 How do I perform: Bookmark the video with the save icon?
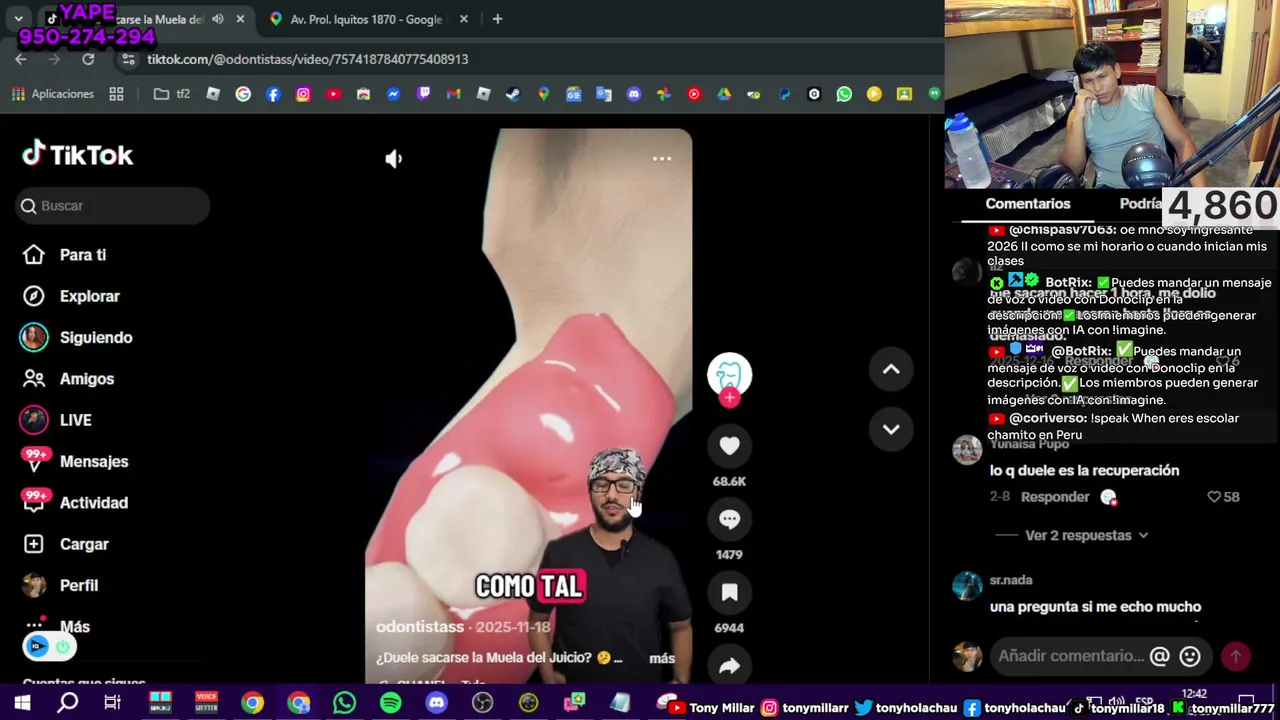(x=729, y=592)
